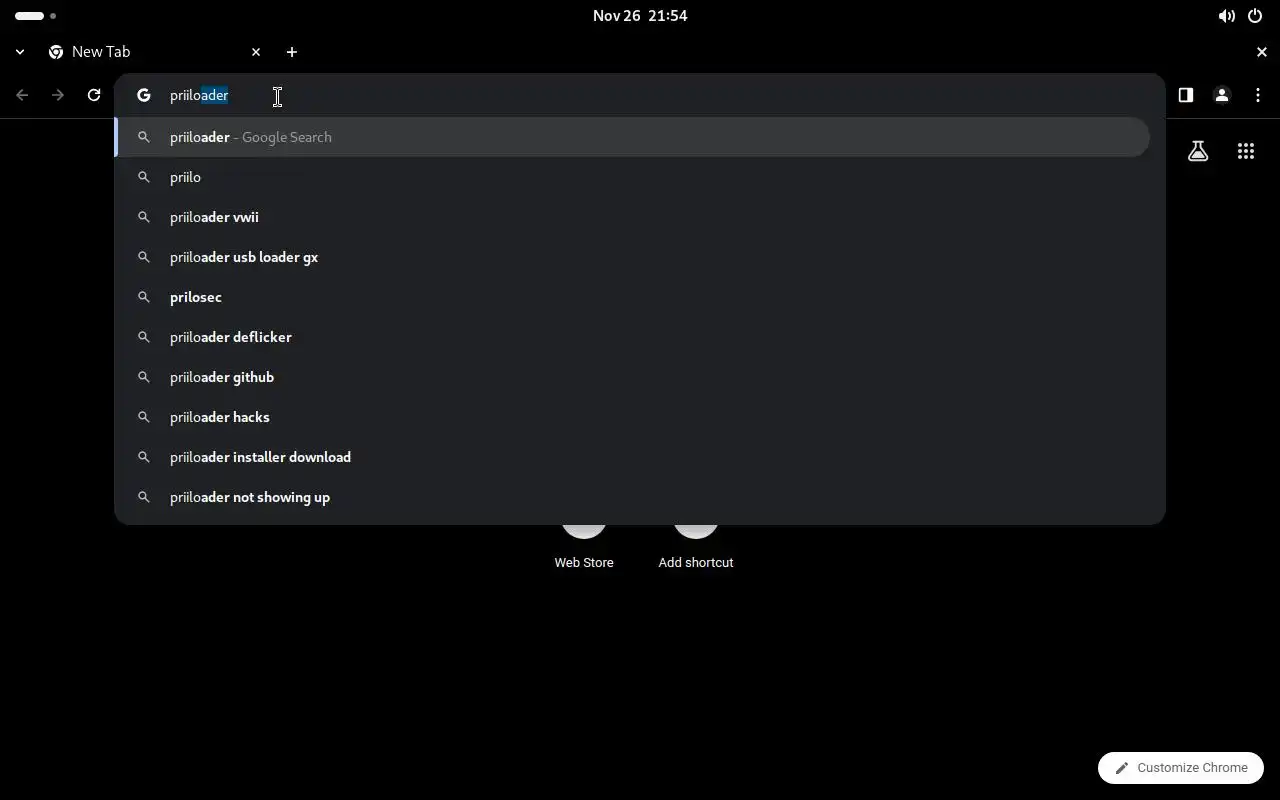Image resolution: width=1280 pixels, height=800 pixels.
Task: Click search icon beside 'priiloader vwii'
Action: point(144,217)
